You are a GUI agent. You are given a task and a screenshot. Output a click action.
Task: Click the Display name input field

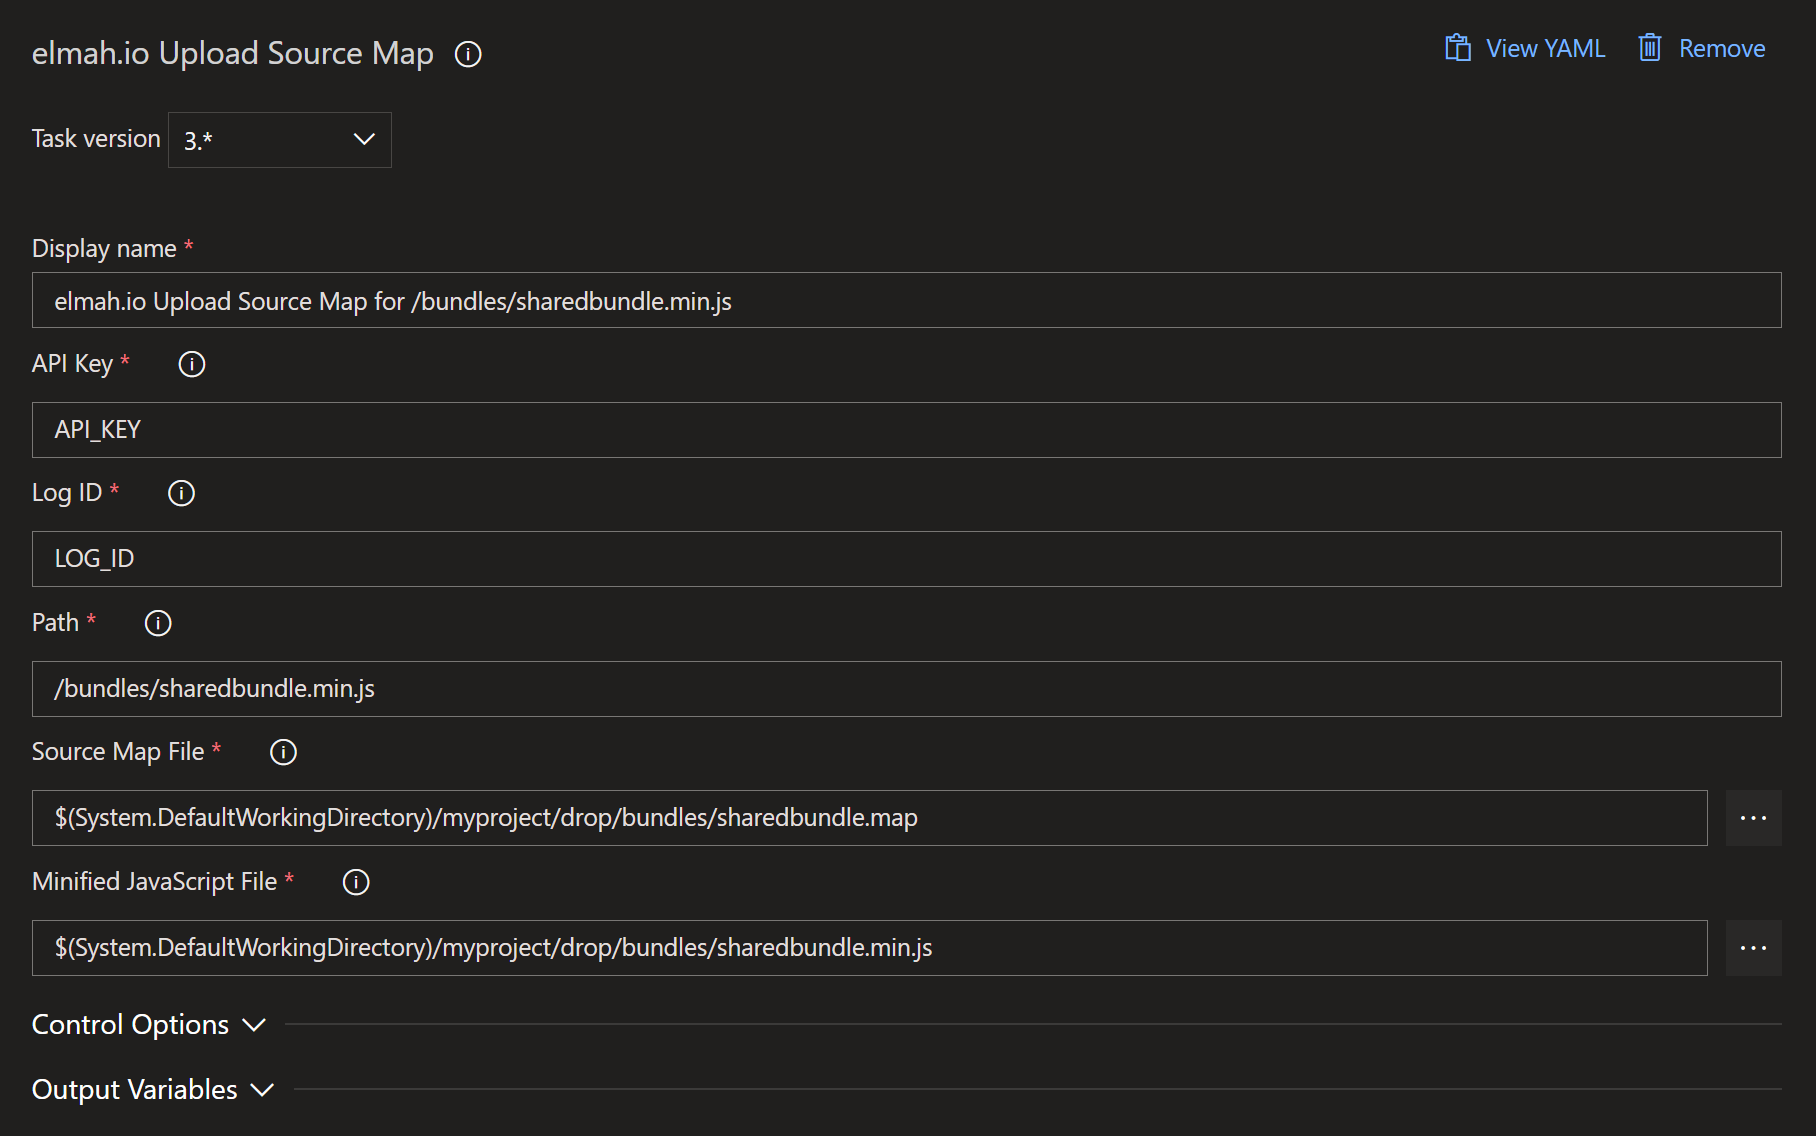coord(907,300)
